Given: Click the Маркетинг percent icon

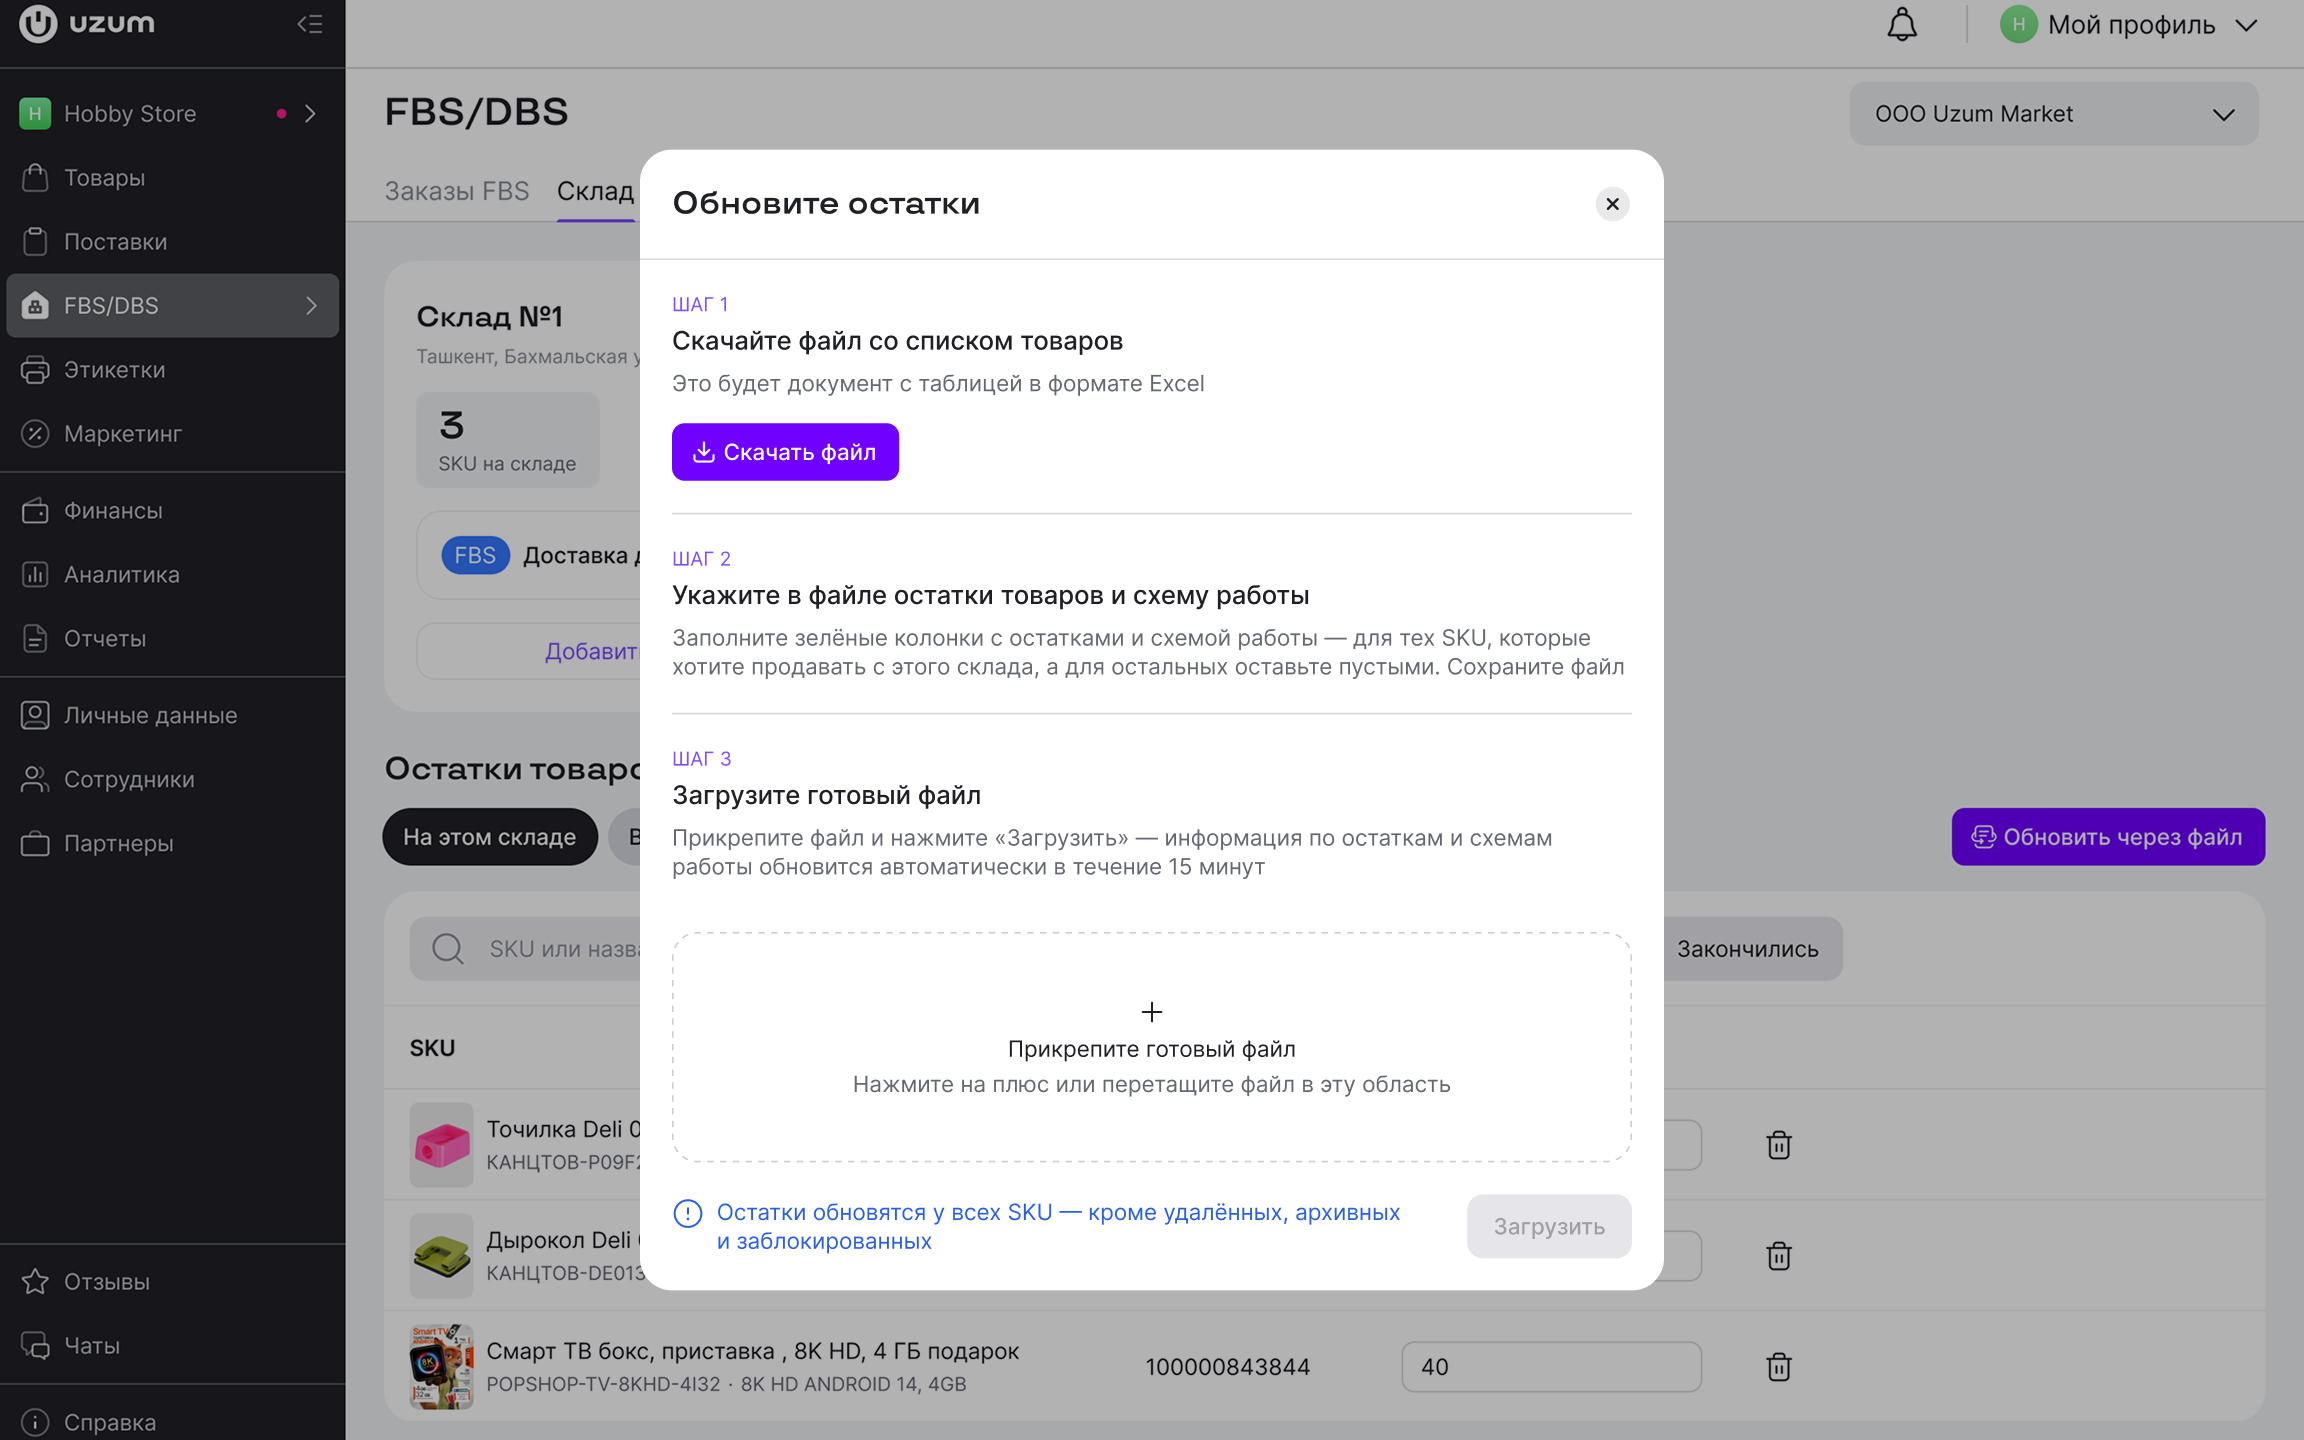Looking at the screenshot, I should tap(35, 433).
